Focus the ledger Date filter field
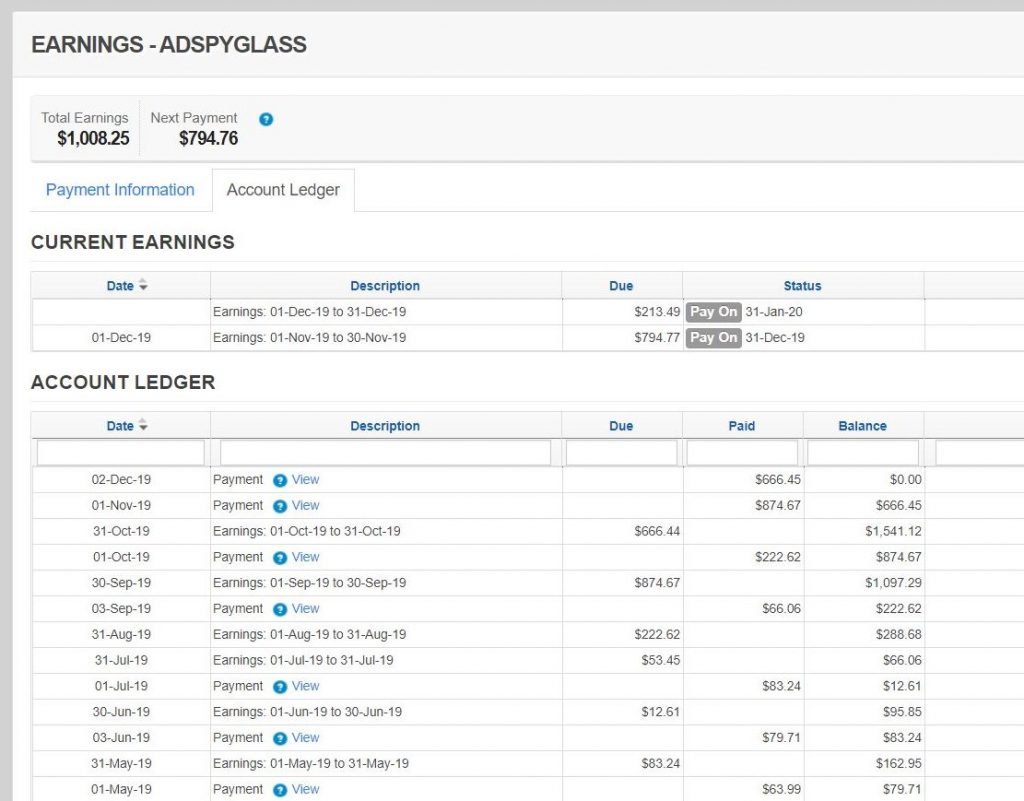1024x801 pixels. coord(121,453)
